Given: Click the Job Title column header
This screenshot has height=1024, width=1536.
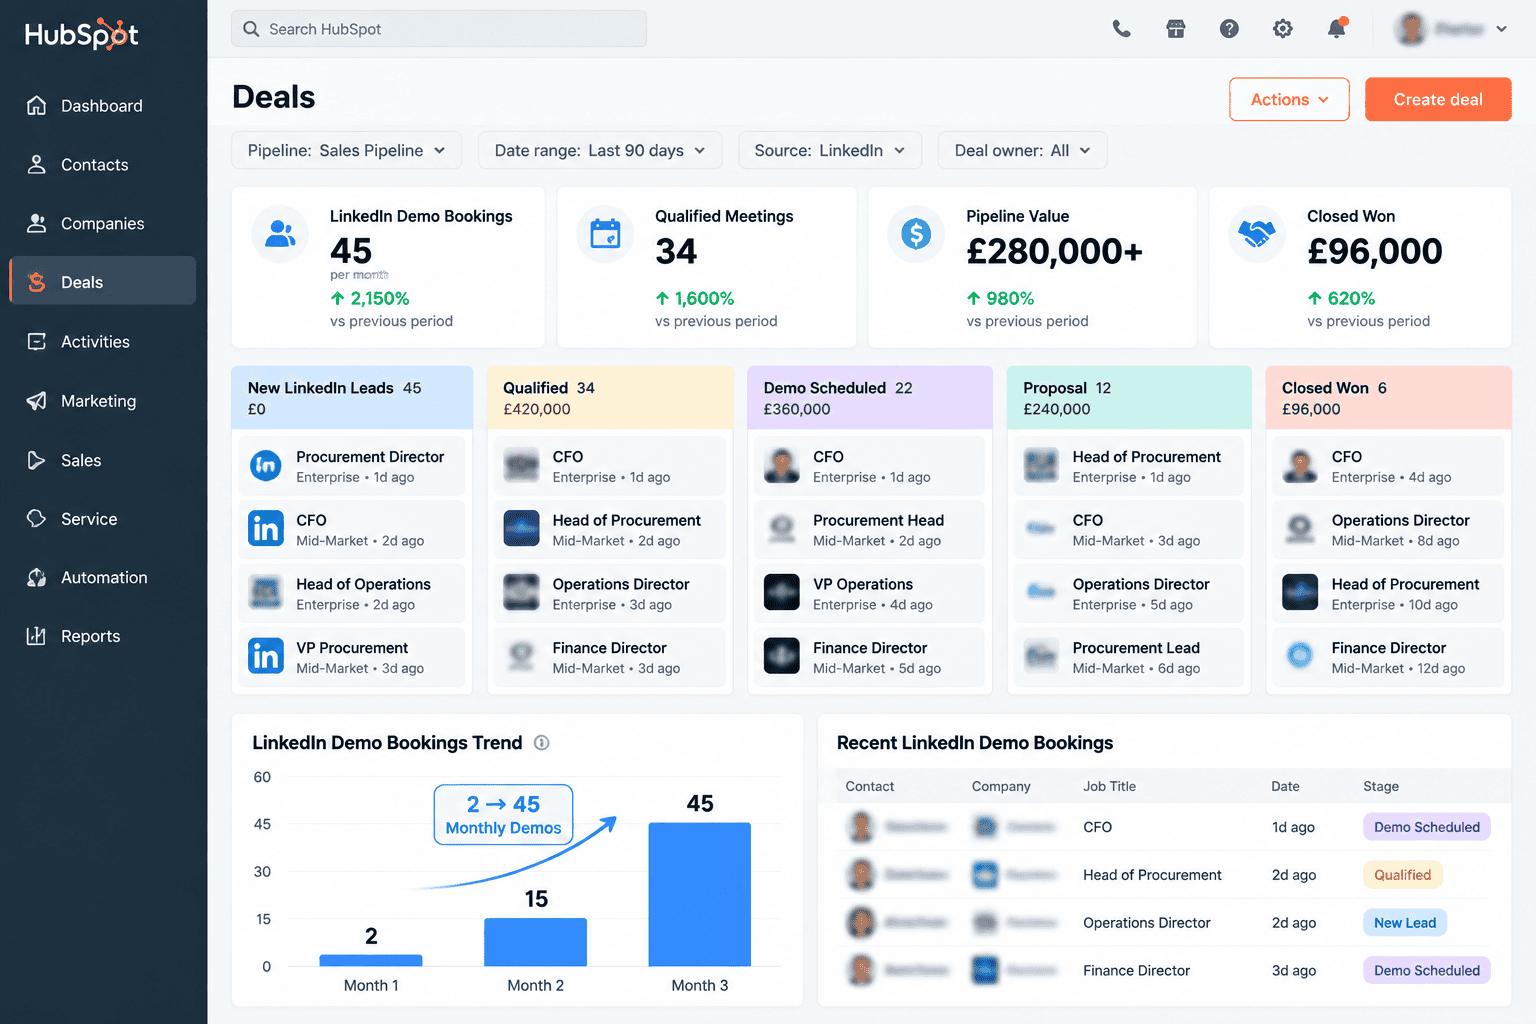Looking at the screenshot, I should pos(1109,786).
